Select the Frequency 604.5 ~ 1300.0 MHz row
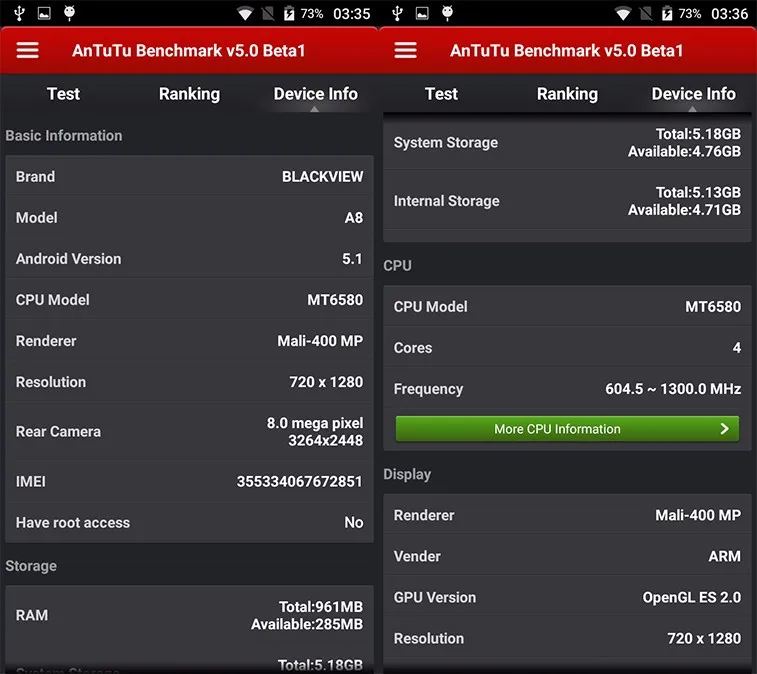The width and height of the screenshot is (757, 674). (567, 388)
